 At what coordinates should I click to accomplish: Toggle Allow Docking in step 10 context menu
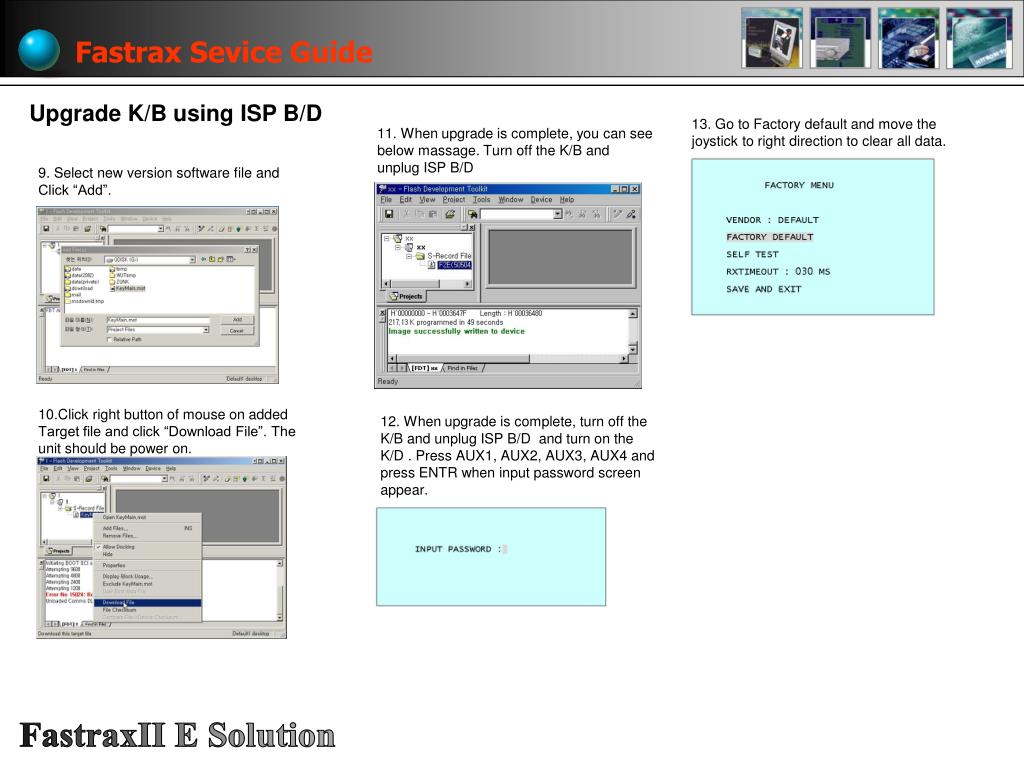click(148, 547)
